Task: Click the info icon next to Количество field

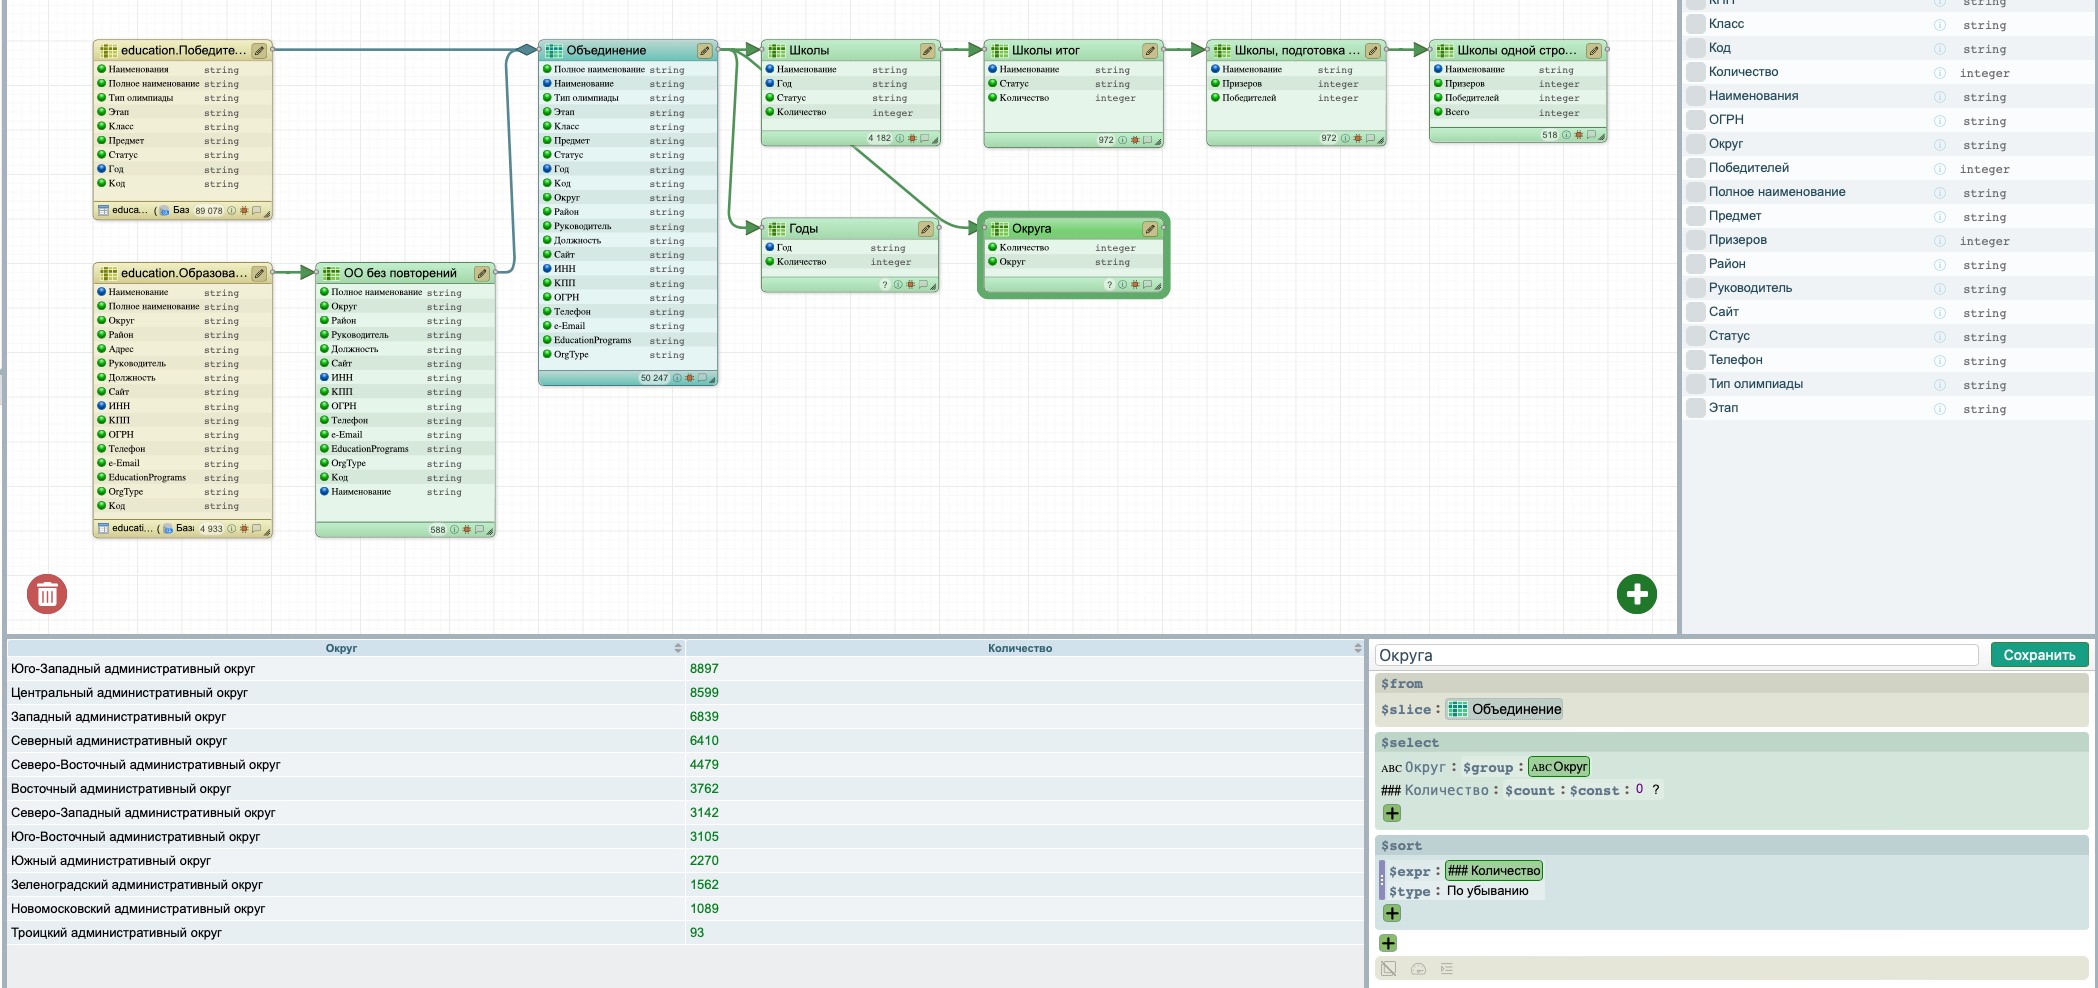Action: click(1939, 73)
